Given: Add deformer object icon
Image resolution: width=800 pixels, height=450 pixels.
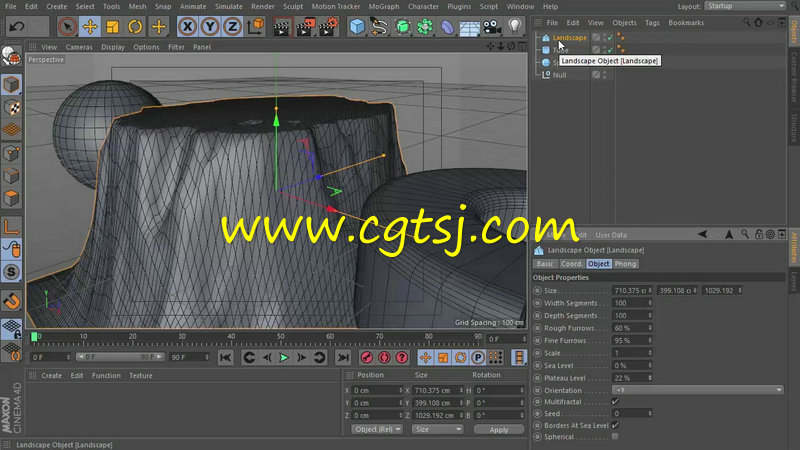Looking at the screenshot, I should pyautogui.click(x=447, y=27).
